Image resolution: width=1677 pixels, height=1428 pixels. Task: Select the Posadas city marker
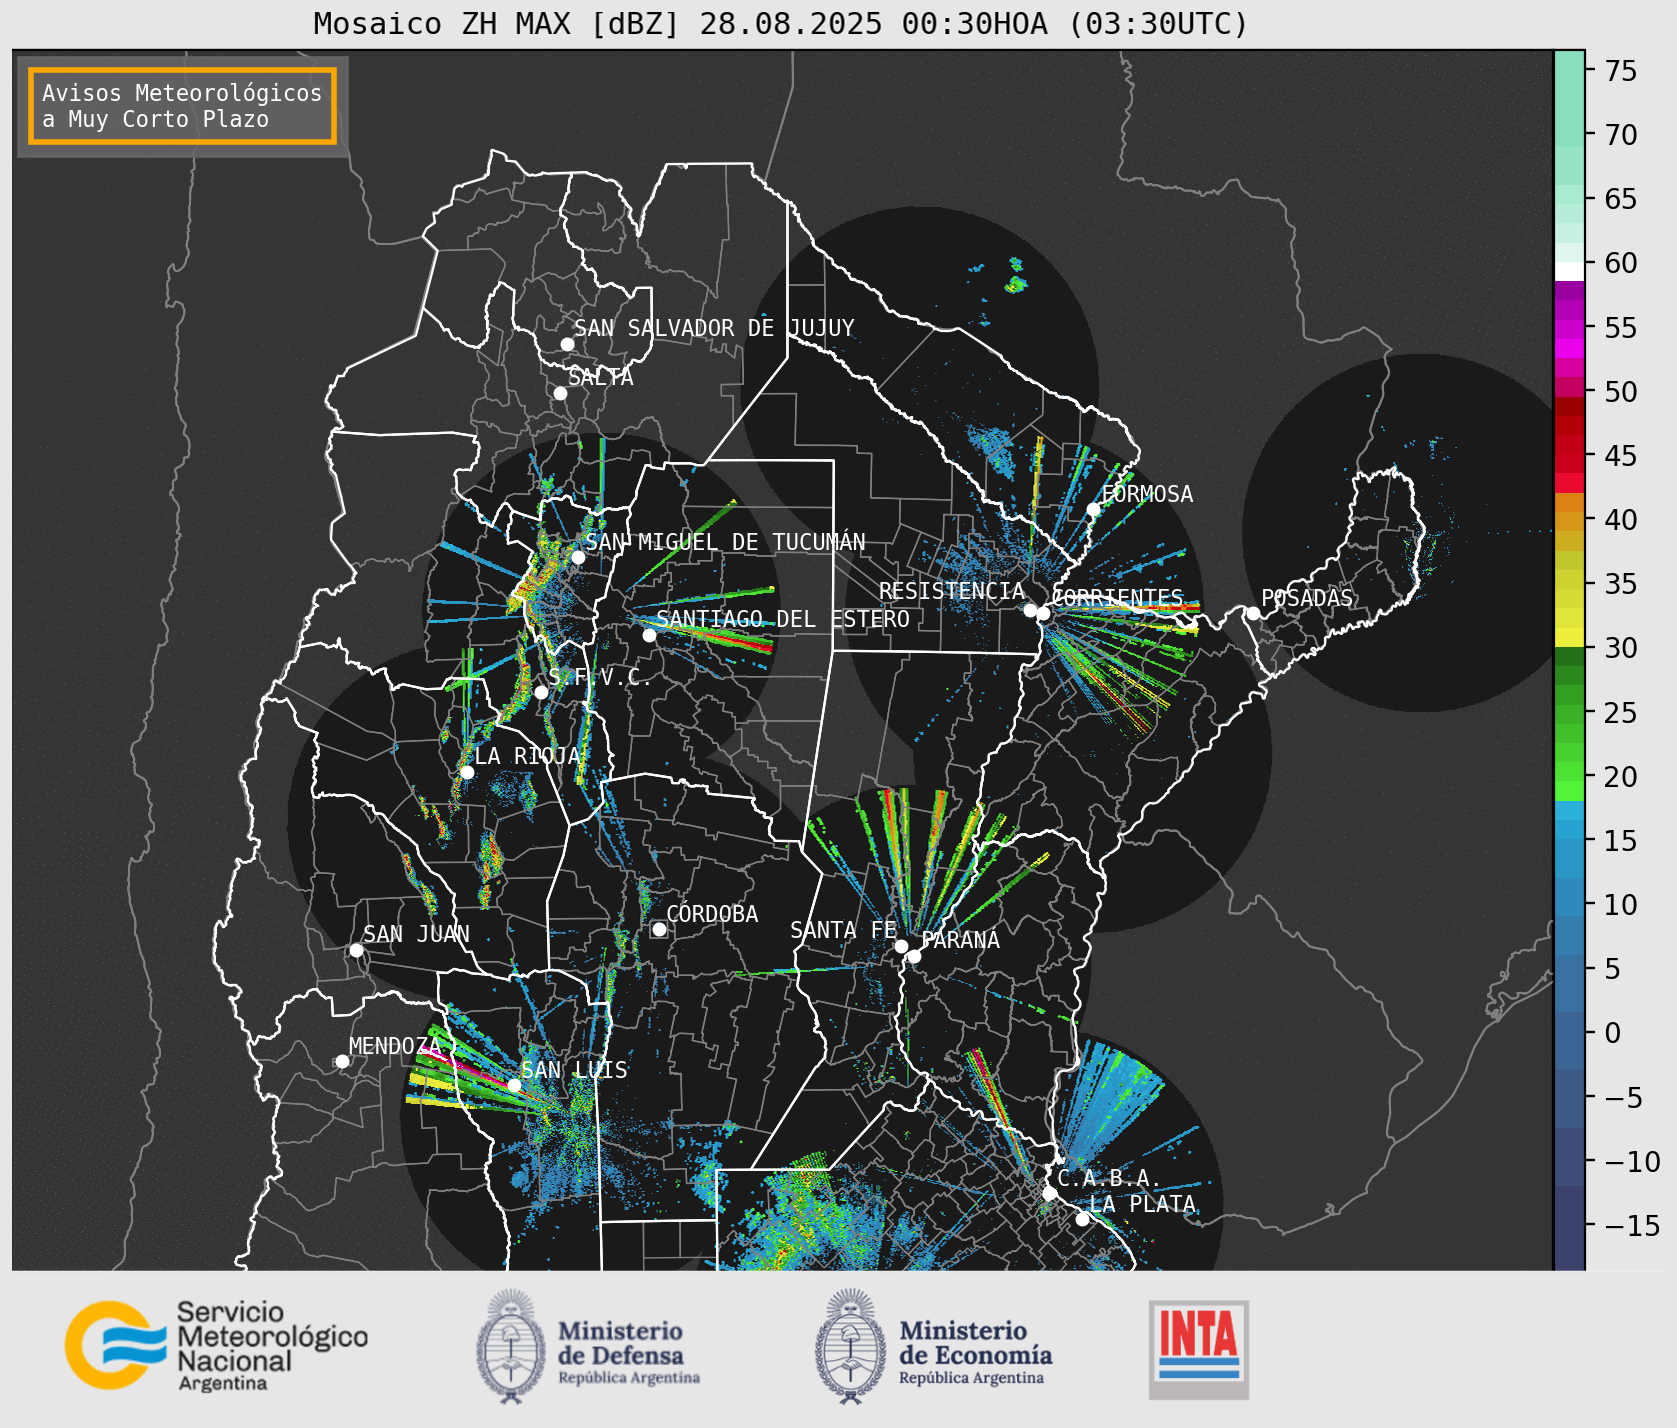pyautogui.click(x=1253, y=613)
